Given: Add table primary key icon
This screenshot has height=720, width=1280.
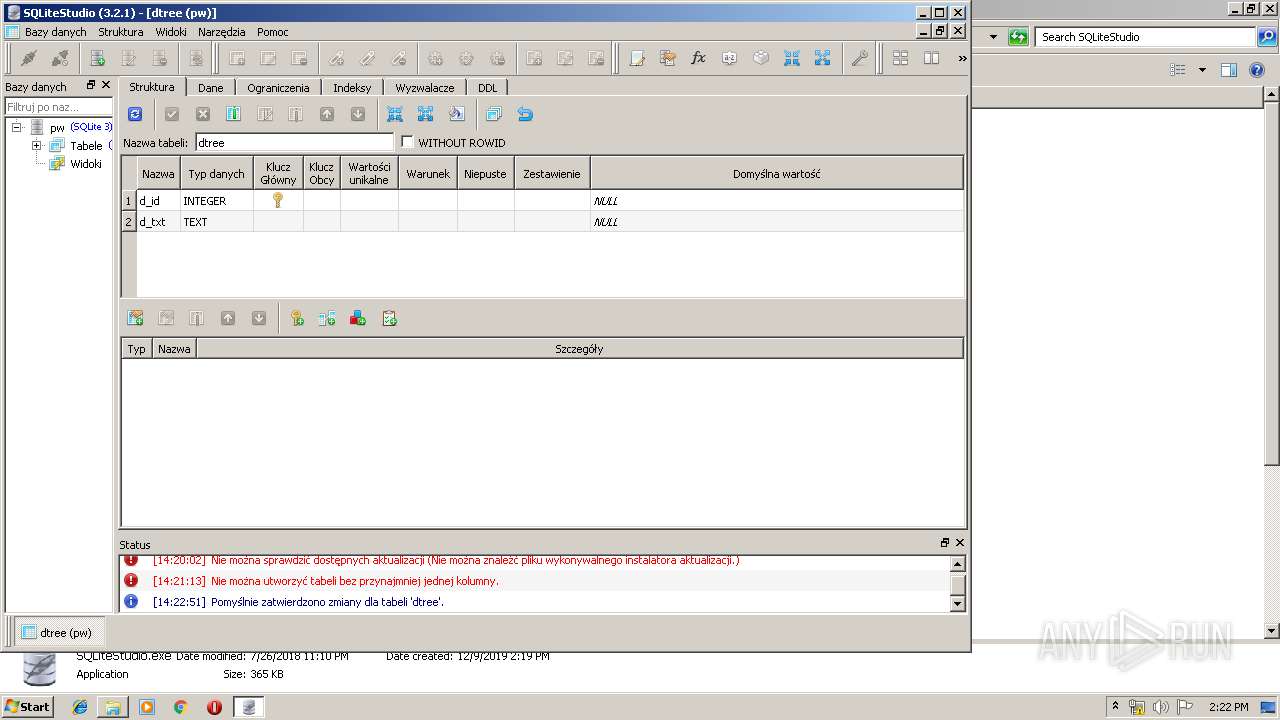Looking at the screenshot, I should [x=296, y=318].
